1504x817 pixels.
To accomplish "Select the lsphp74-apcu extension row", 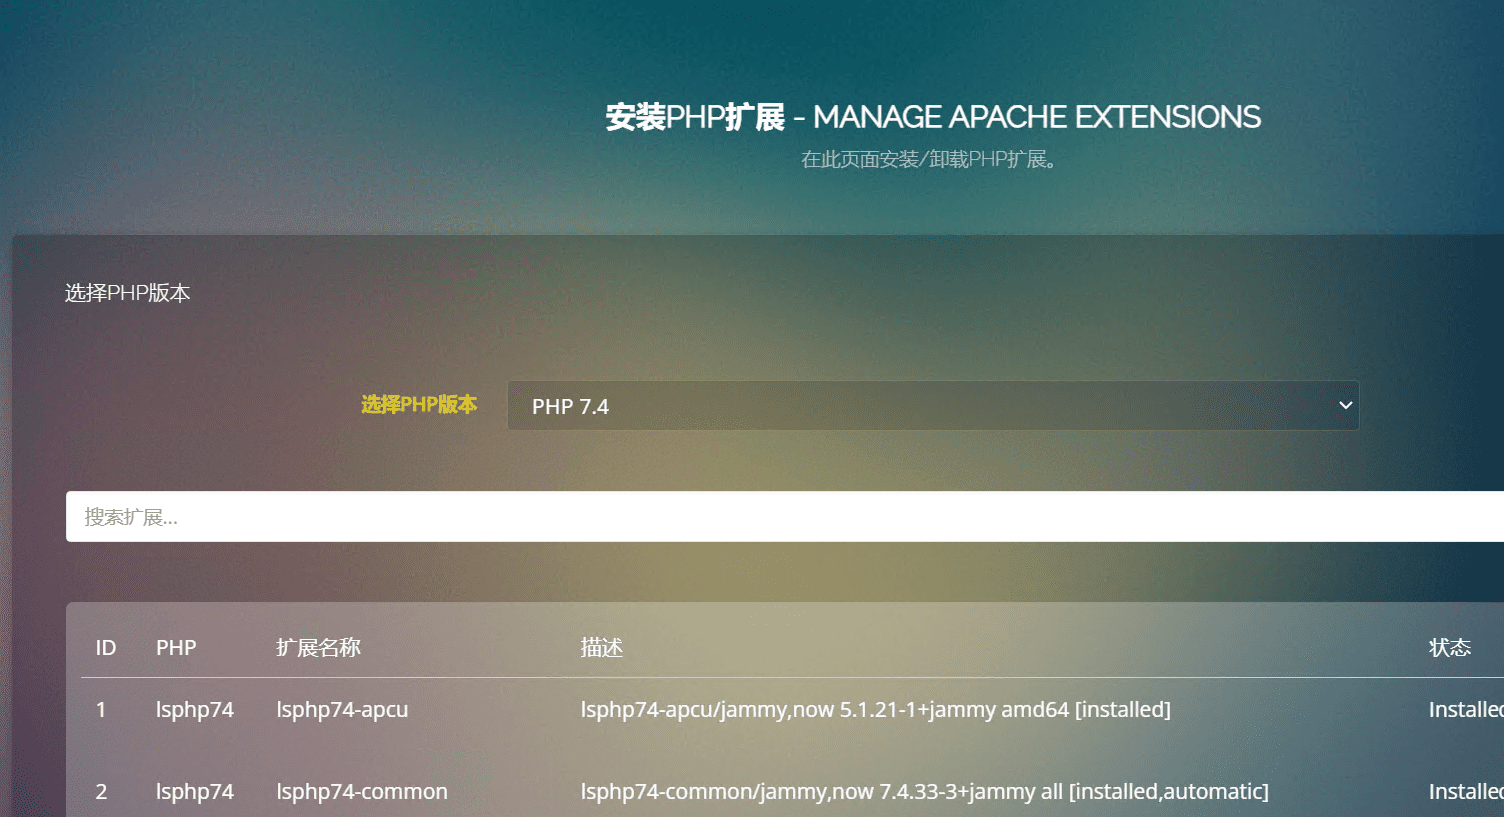I will [x=343, y=709].
